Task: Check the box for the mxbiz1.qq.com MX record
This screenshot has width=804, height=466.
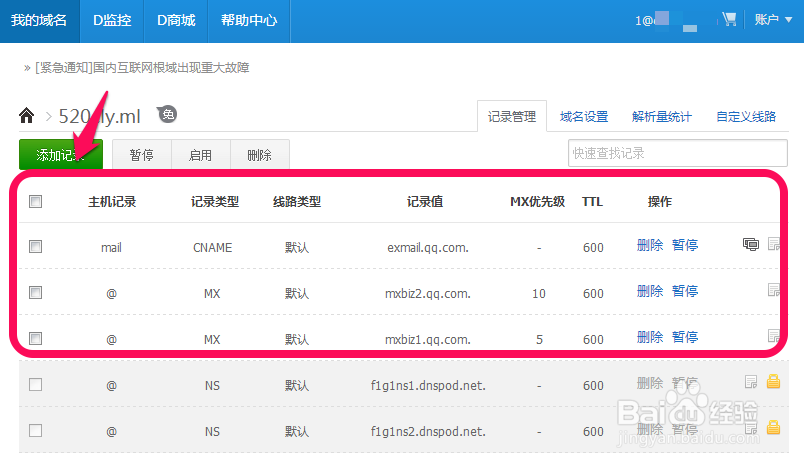Action: (x=35, y=338)
